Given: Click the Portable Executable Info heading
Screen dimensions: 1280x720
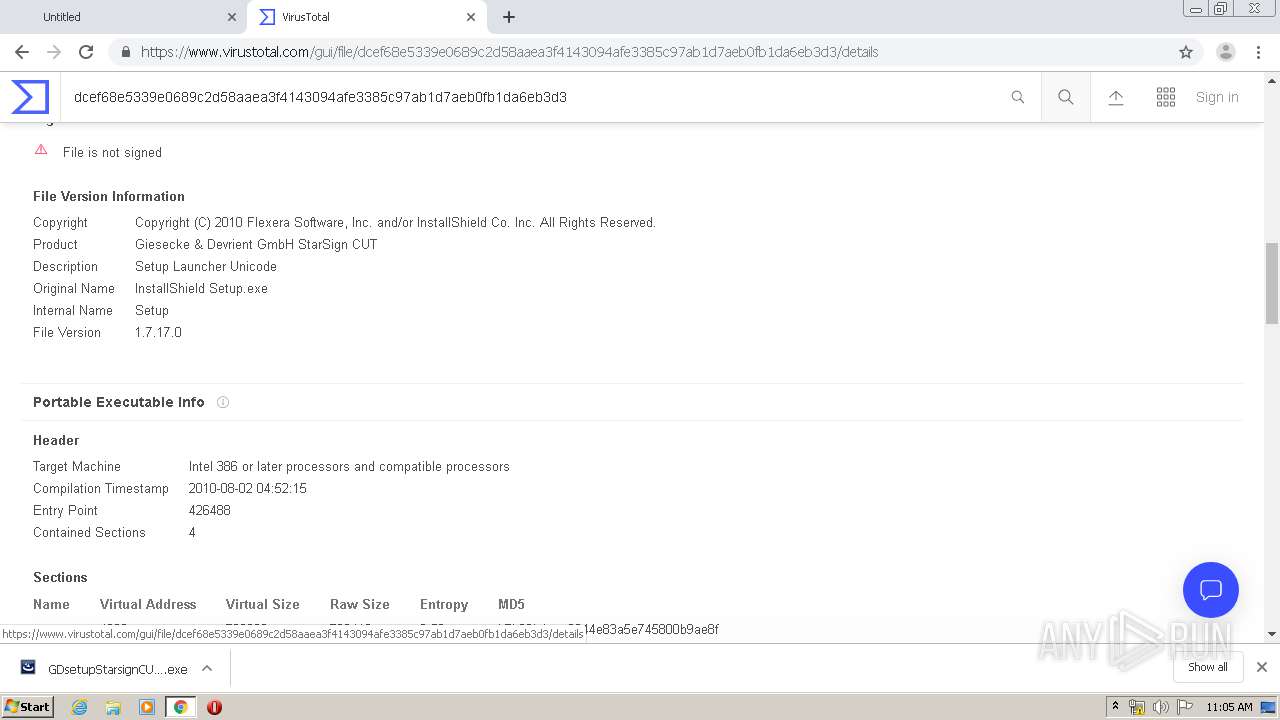Looking at the screenshot, I should click(119, 402).
